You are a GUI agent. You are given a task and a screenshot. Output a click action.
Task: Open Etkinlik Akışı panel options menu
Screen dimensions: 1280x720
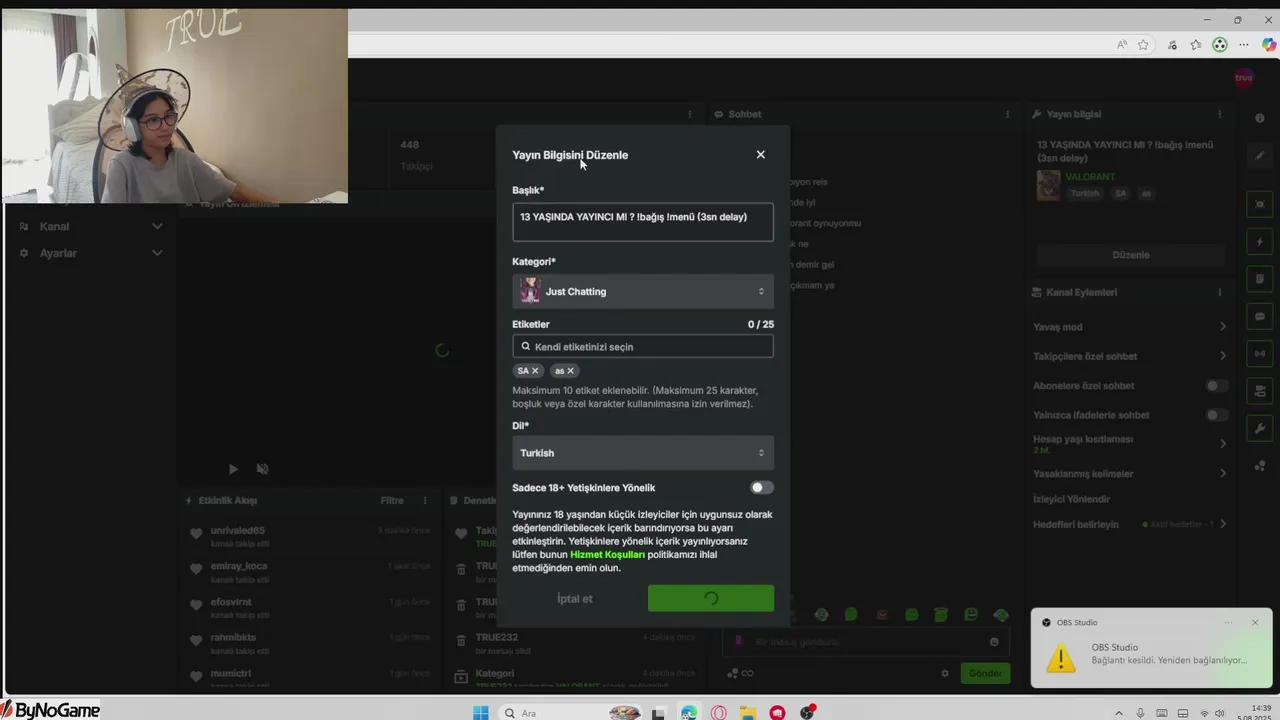tap(425, 500)
